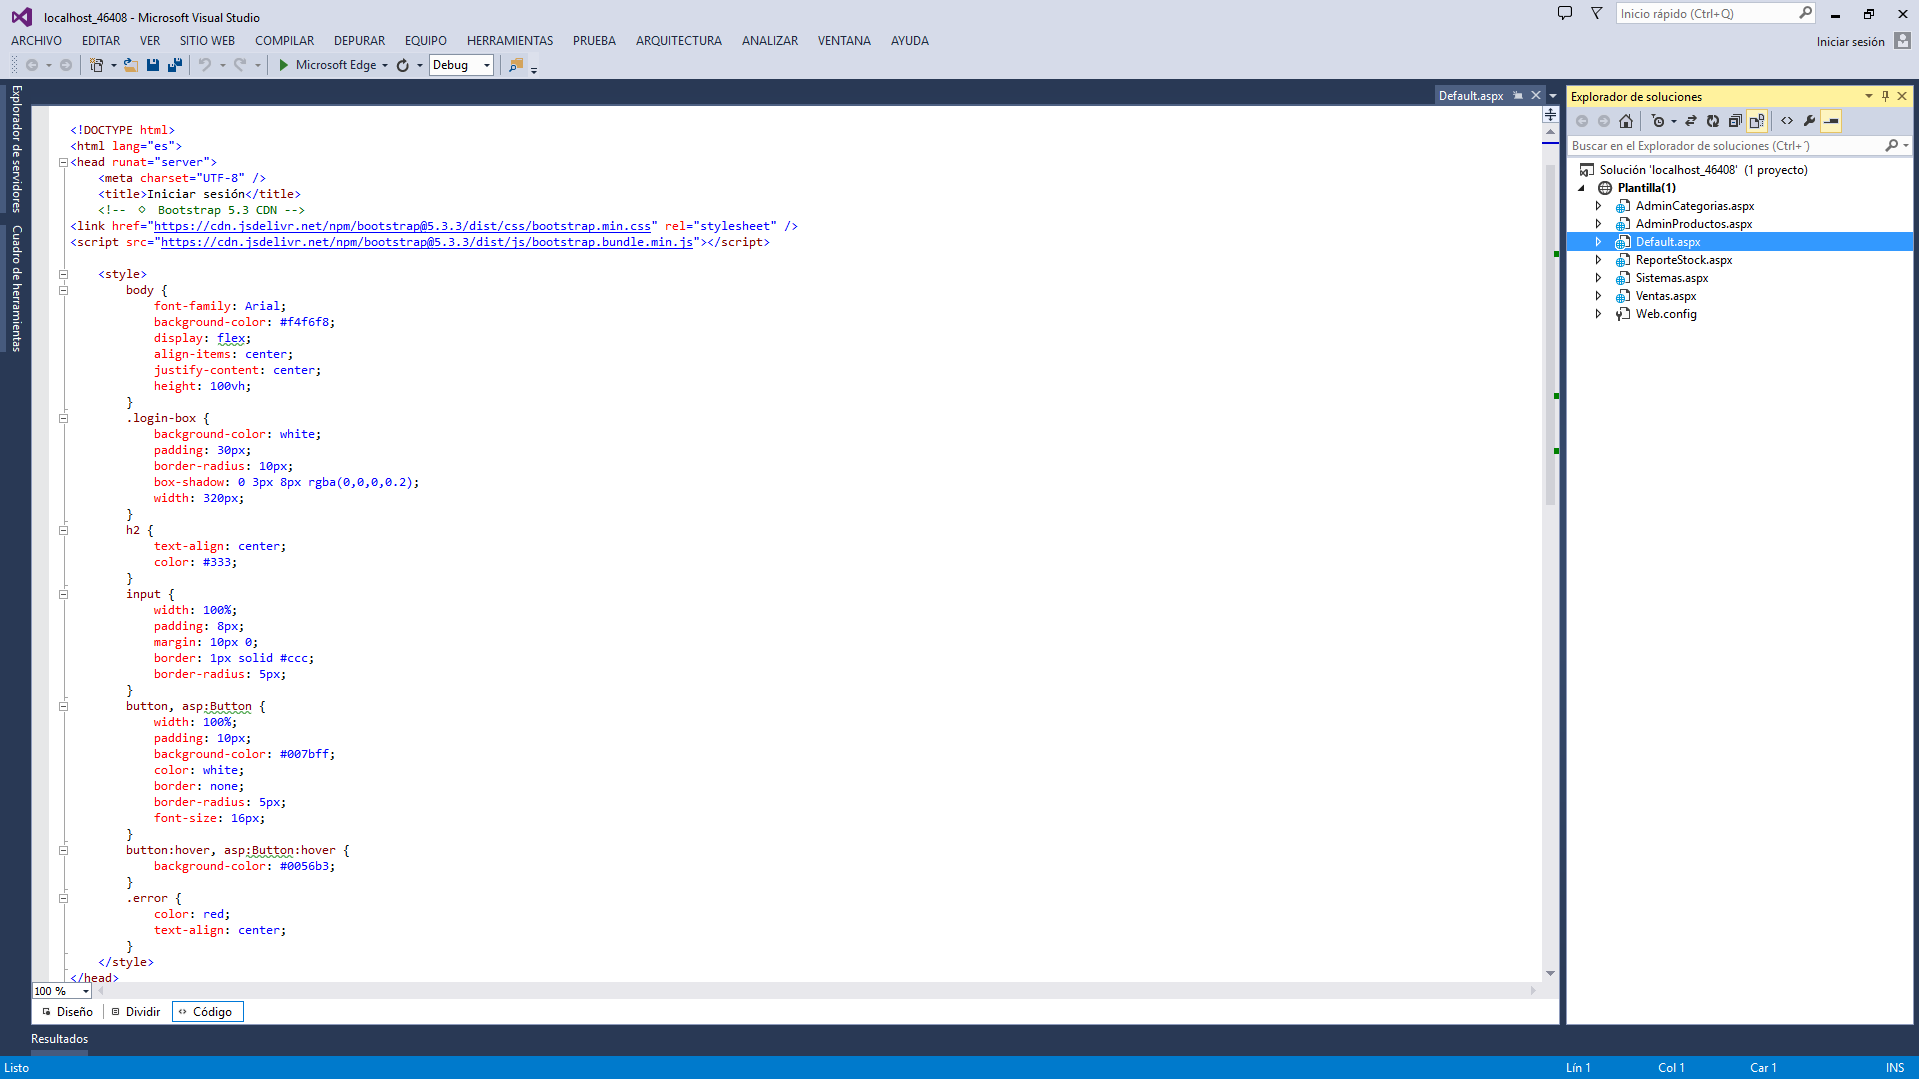Switch to the Diseño tab
The height and width of the screenshot is (1079, 1919).
(x=66, y=1011)
